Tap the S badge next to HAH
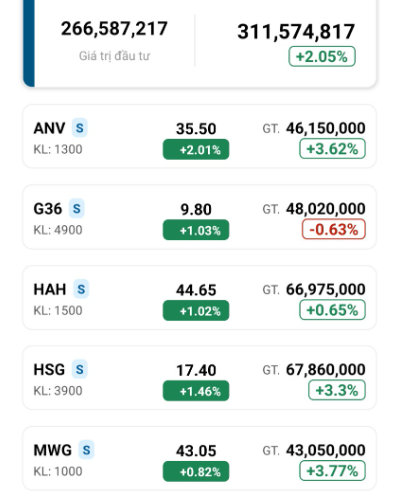Viewport: 399px width, 494px height. click(81, 289)
